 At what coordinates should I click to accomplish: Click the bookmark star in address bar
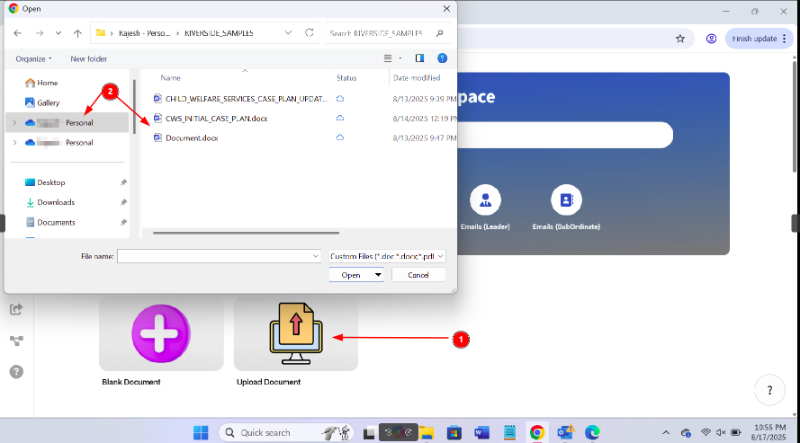(x=680, y=39)
